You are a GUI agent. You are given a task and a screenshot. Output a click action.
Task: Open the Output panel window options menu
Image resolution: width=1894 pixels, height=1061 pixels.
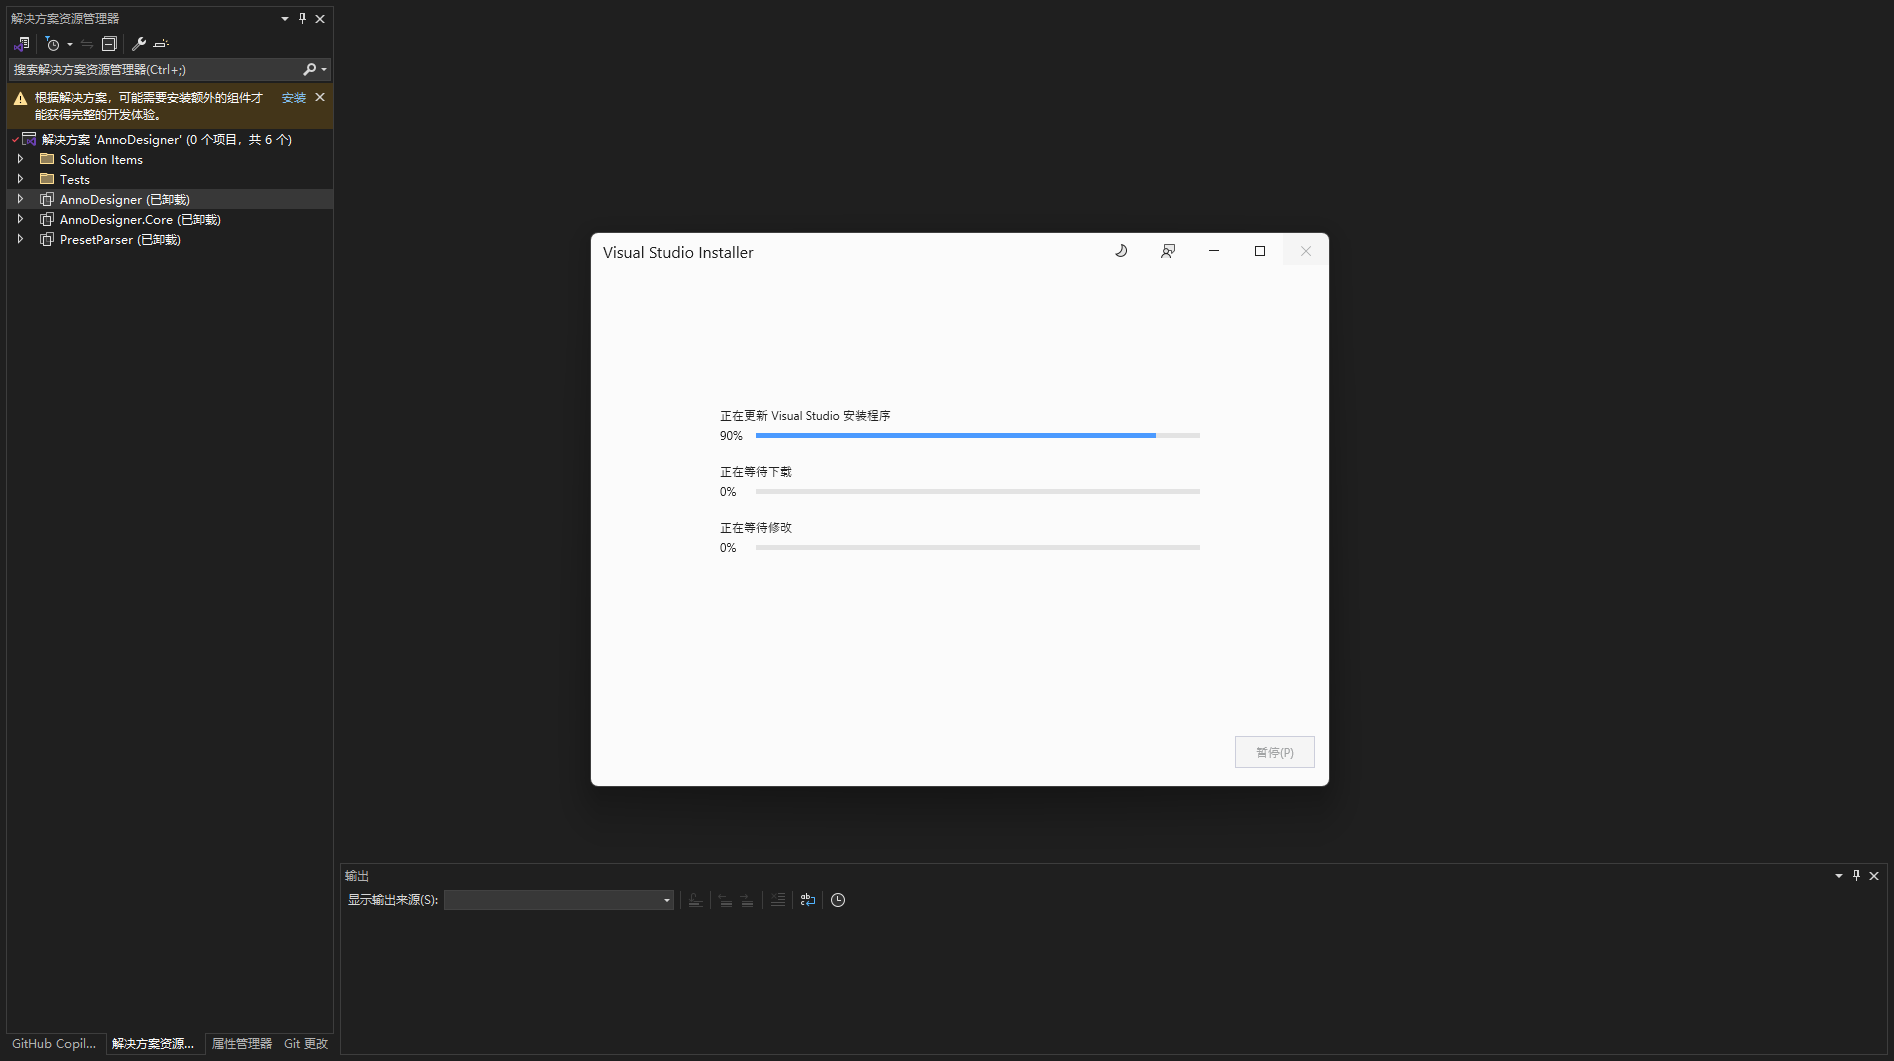point(1839,875)
